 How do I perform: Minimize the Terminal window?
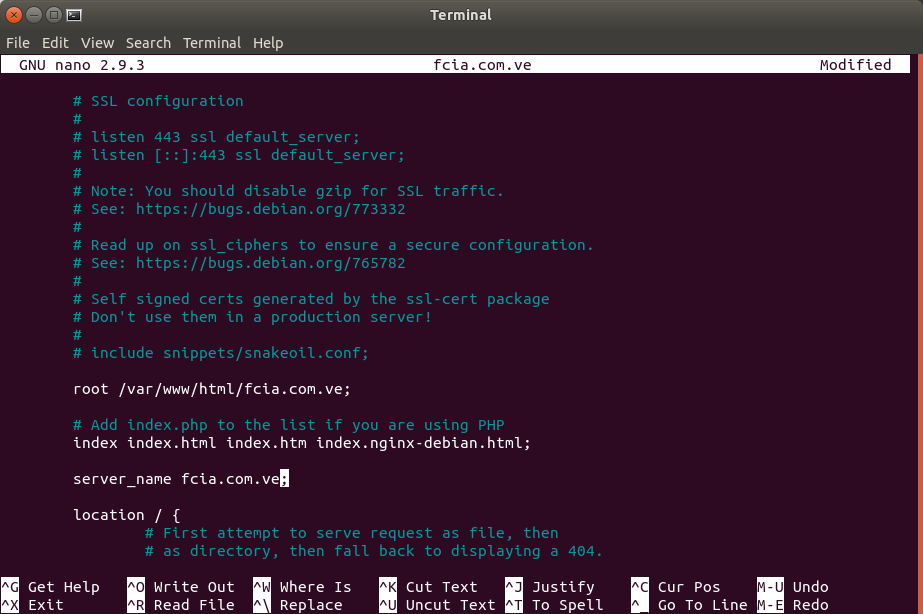tap(35, 15)
